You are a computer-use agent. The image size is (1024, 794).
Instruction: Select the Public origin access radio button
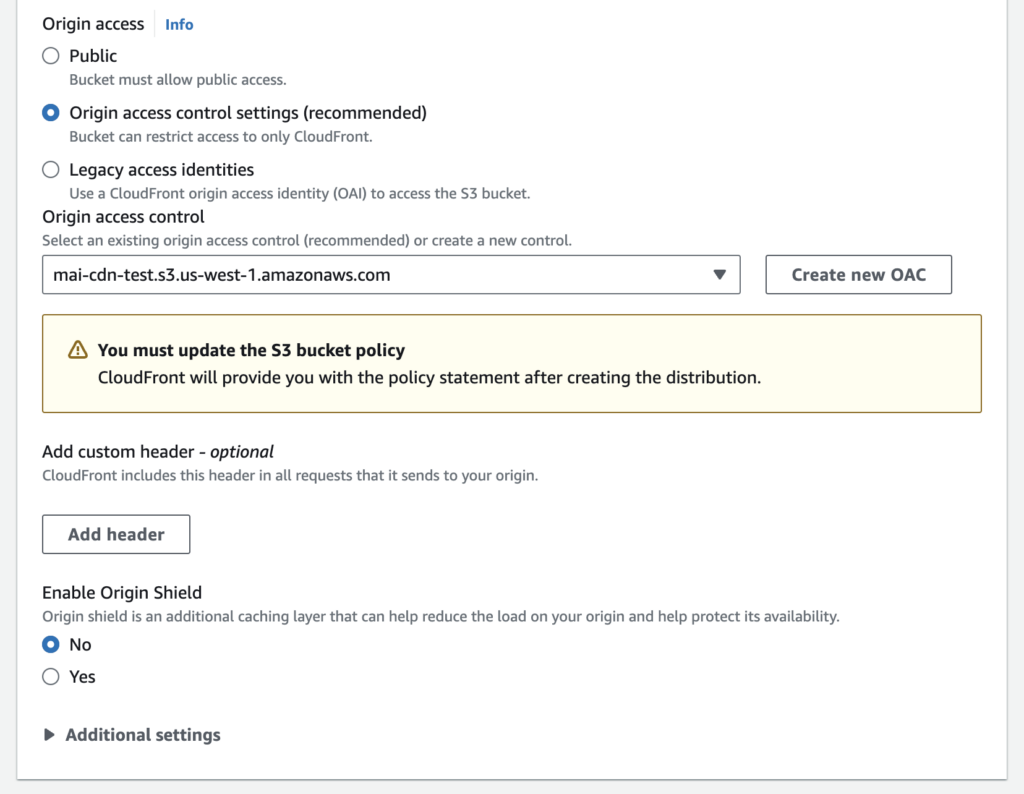[x=51, y=56]
